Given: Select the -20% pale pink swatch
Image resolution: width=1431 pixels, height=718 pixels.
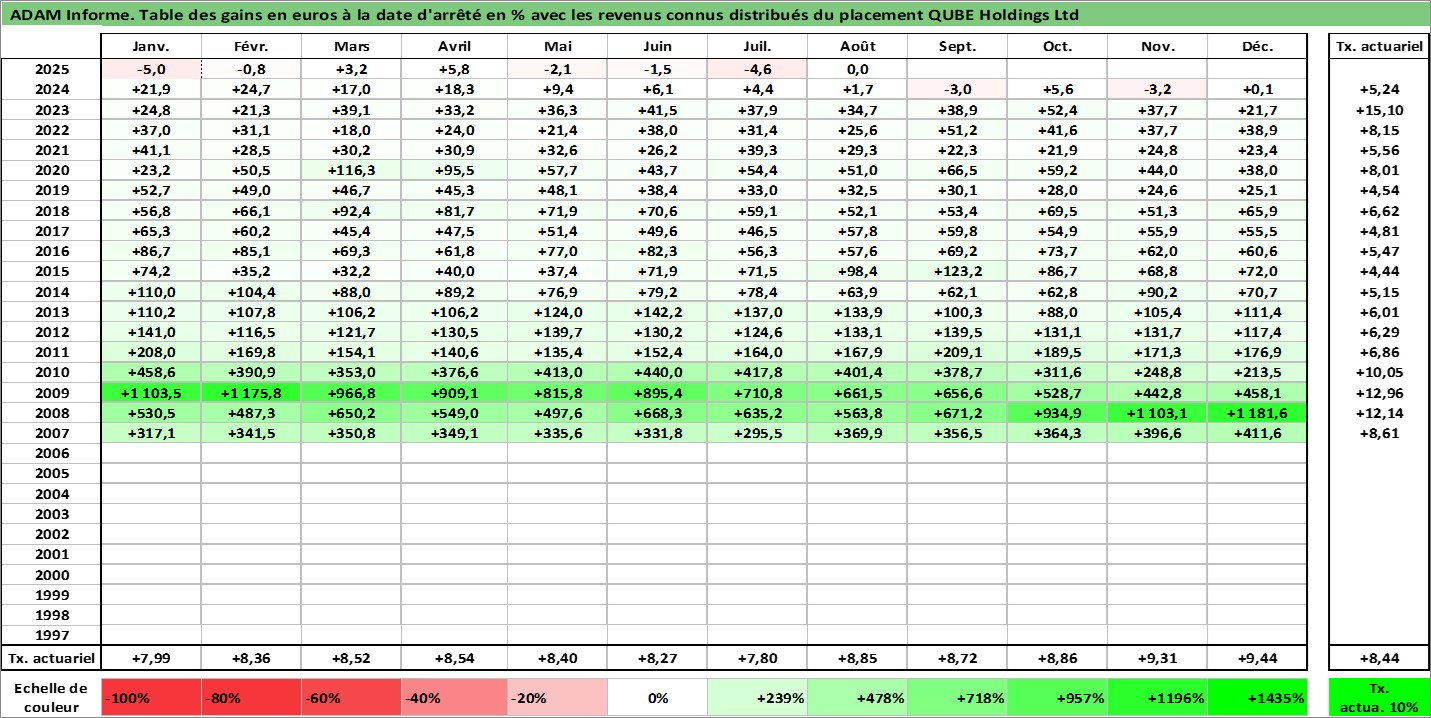Looking at the screenshot, I should coord(557,697).
